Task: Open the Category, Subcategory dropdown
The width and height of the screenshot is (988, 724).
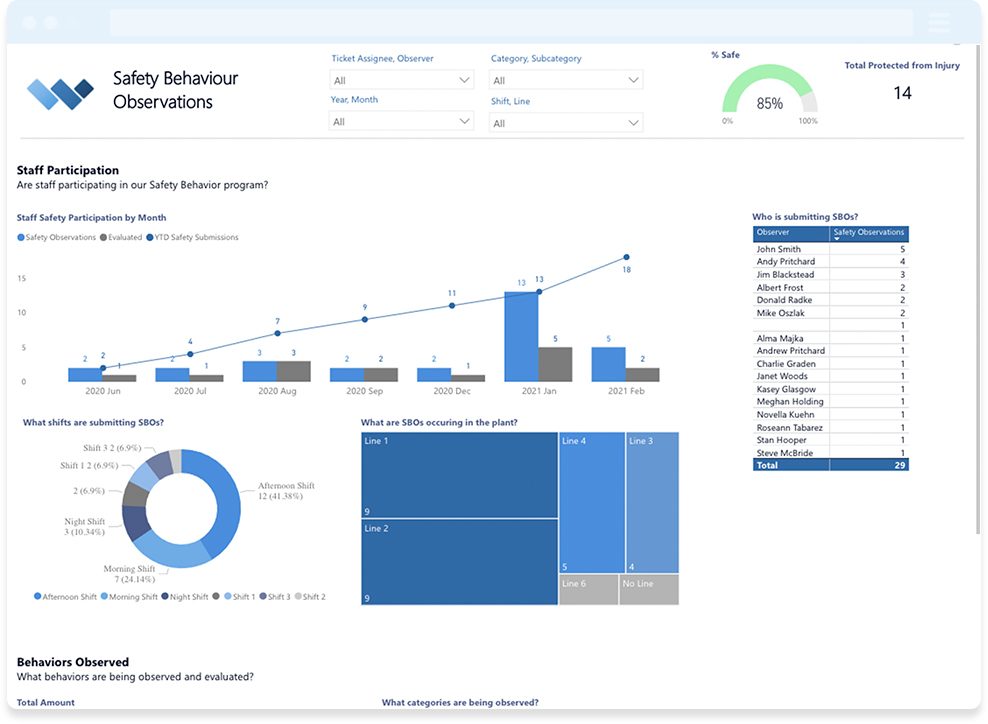Action: tap(566, 80)
